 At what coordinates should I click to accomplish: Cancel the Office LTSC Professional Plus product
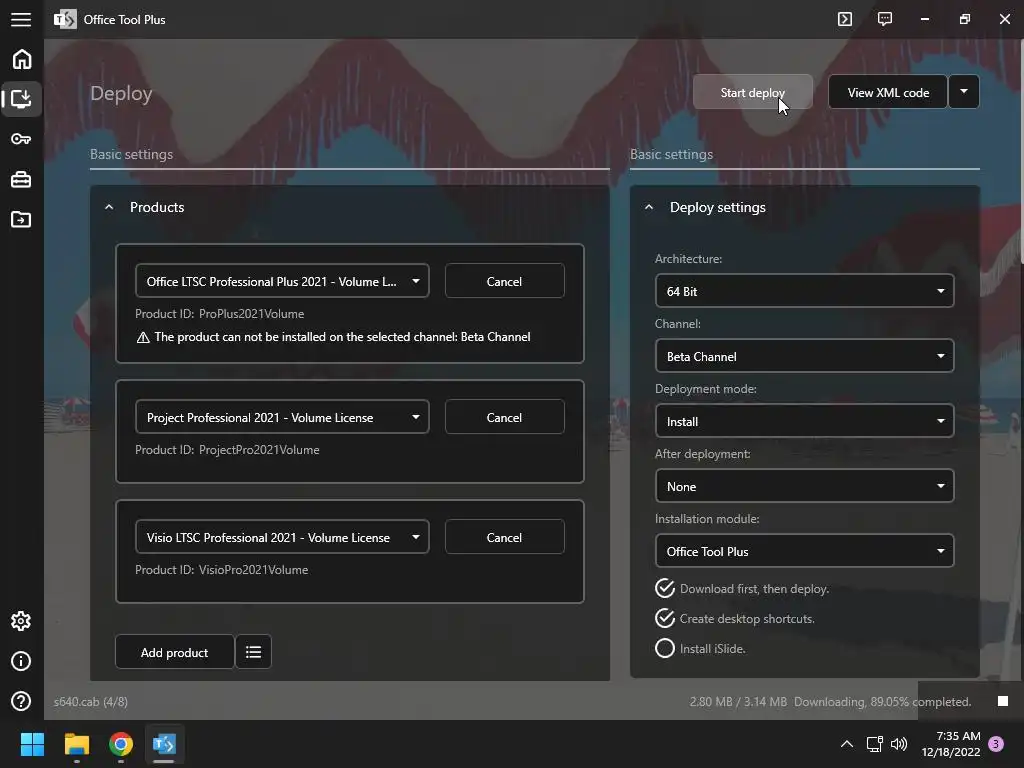[504, 281]
